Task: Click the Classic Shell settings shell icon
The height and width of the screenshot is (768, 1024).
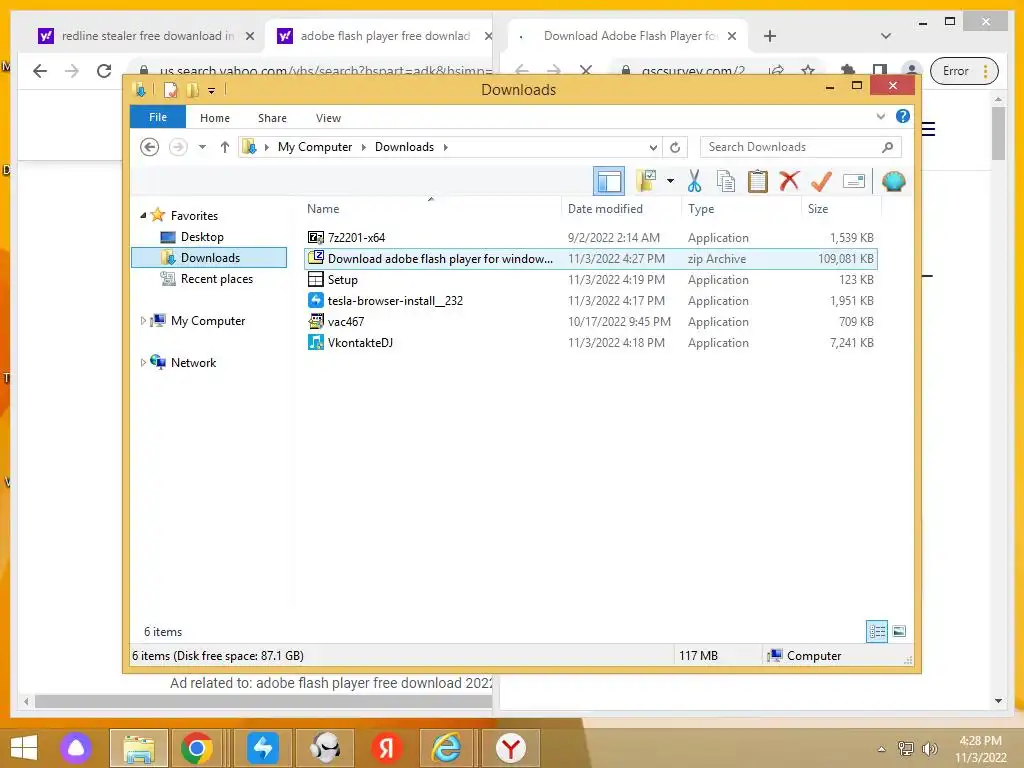Action: tap(893, 181)
